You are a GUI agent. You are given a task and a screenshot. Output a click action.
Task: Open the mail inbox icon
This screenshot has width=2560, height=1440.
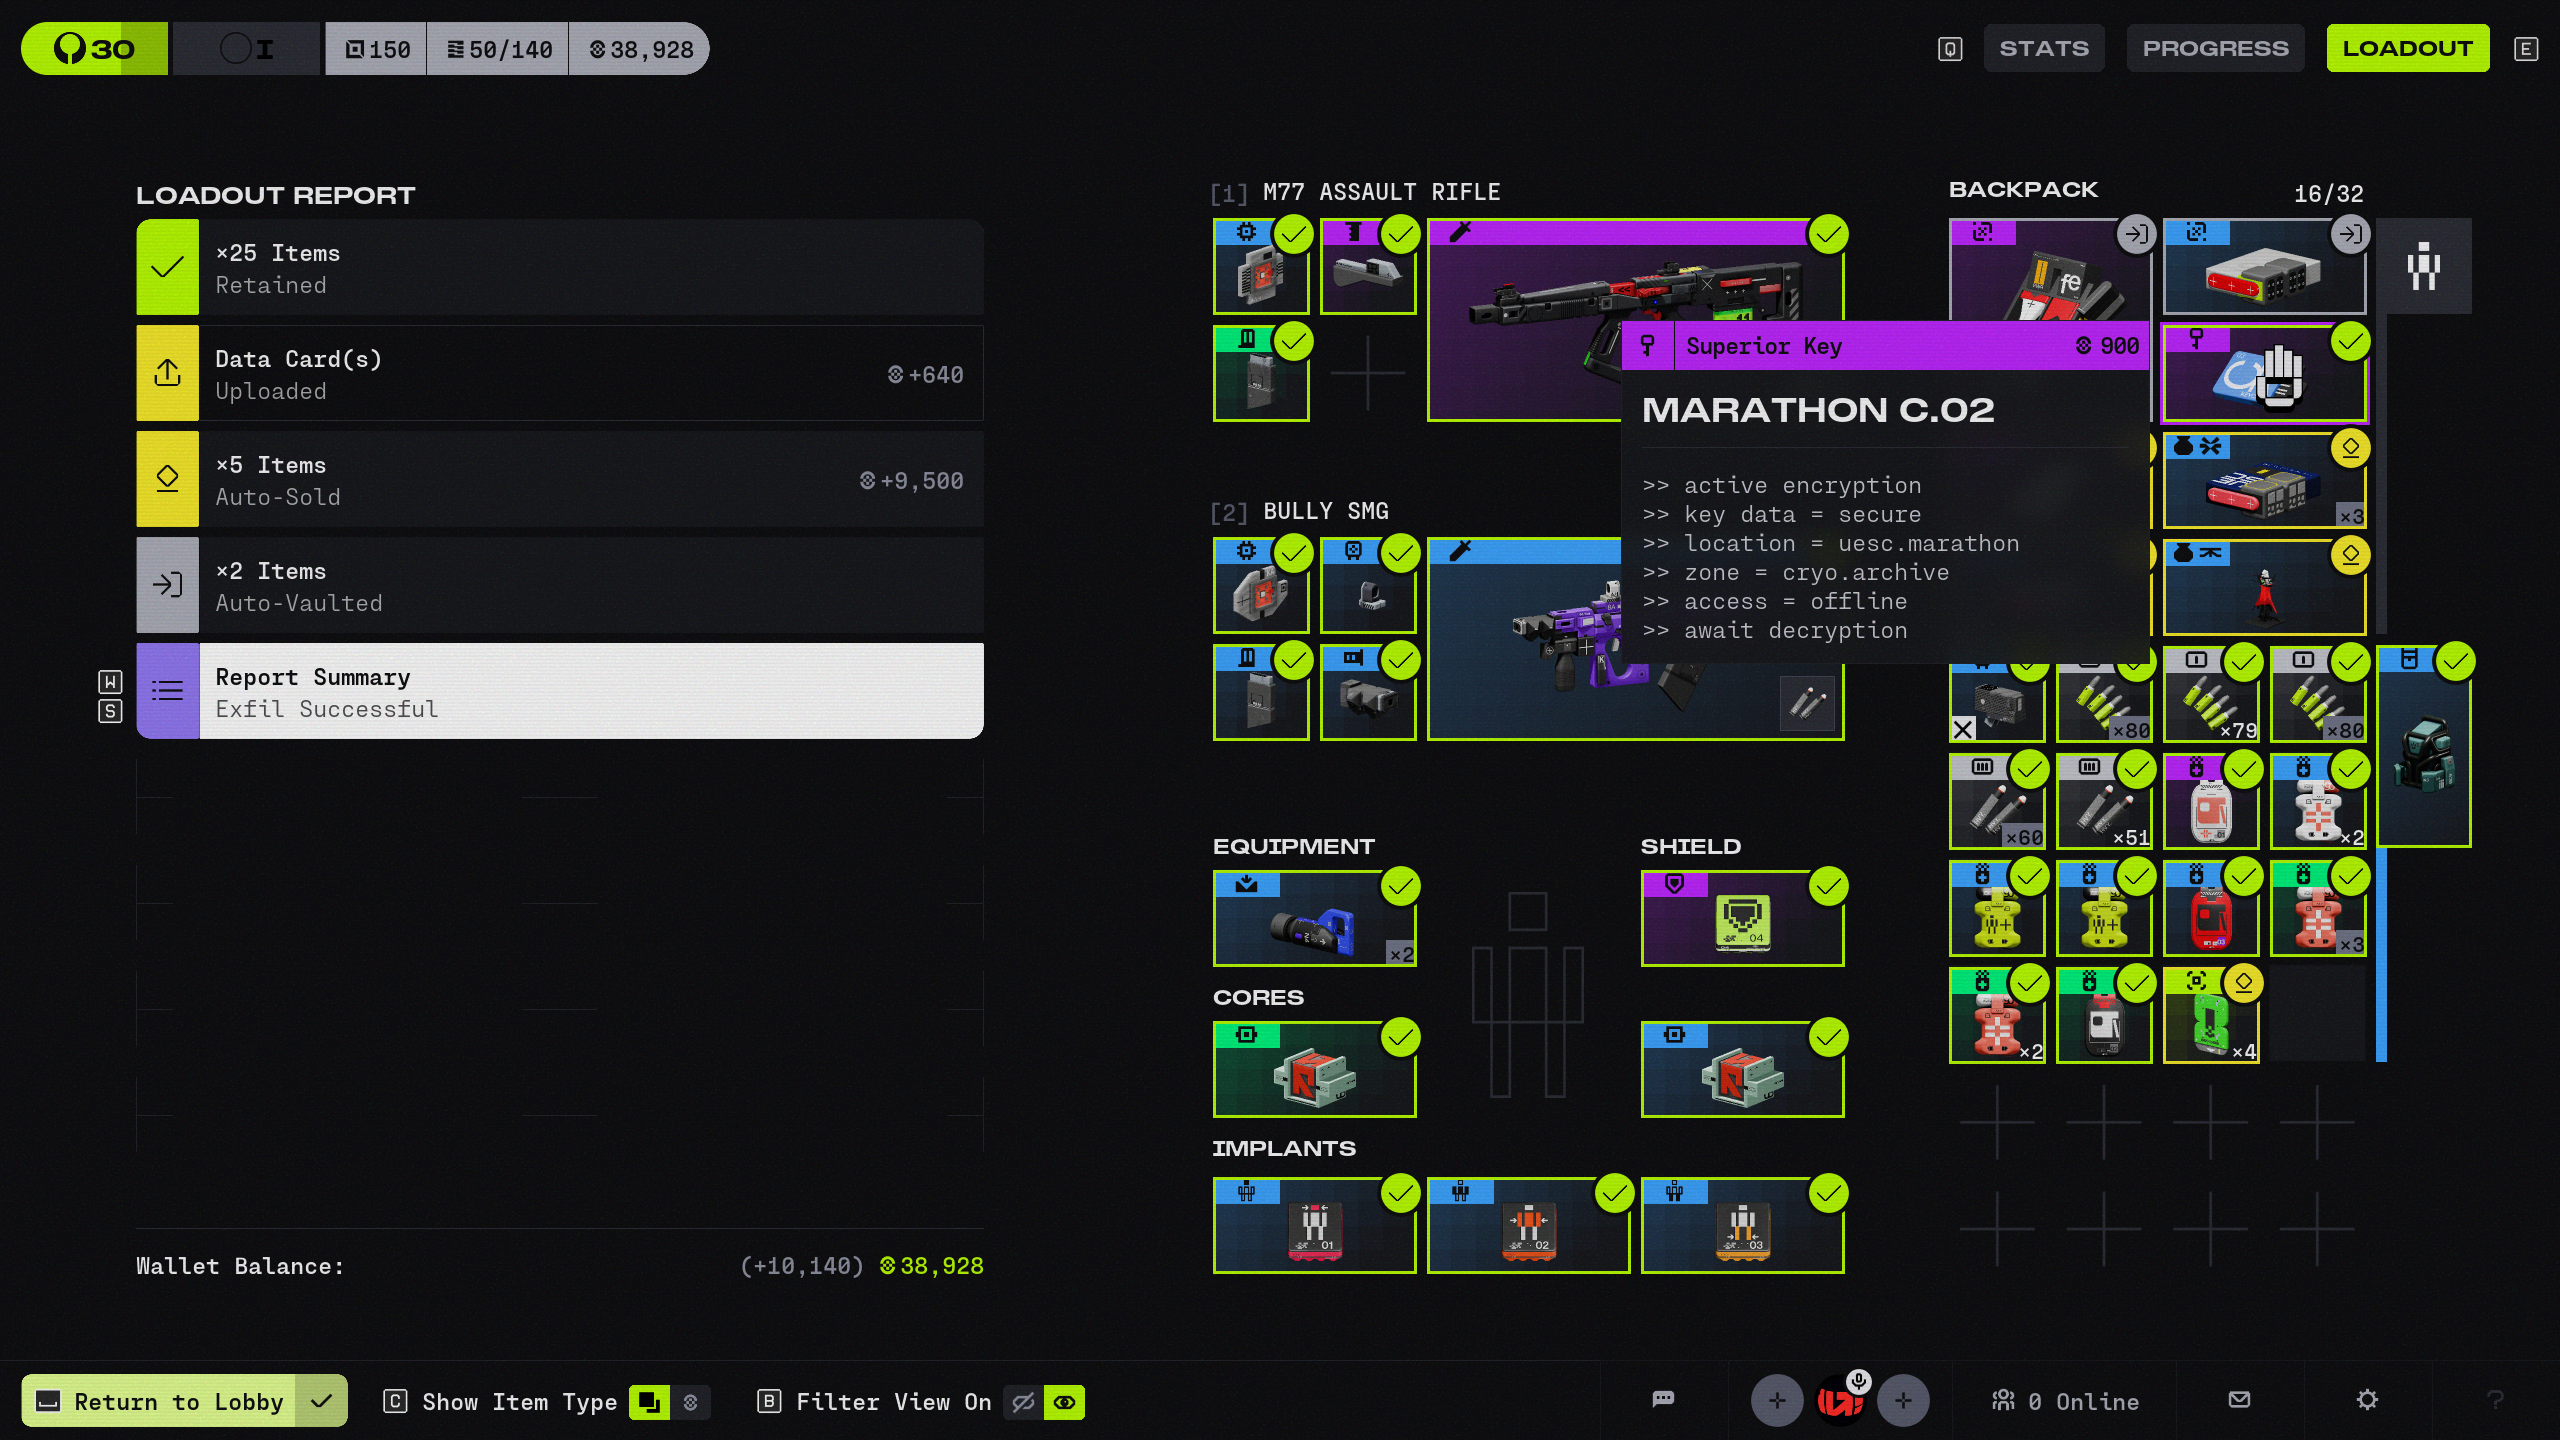(x=2239, y=1400)
